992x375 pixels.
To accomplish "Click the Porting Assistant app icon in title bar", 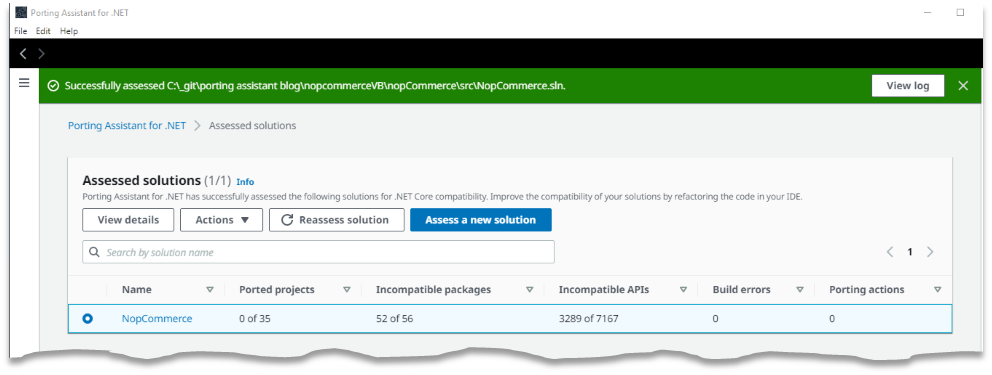I will click(x=21, y=12).
